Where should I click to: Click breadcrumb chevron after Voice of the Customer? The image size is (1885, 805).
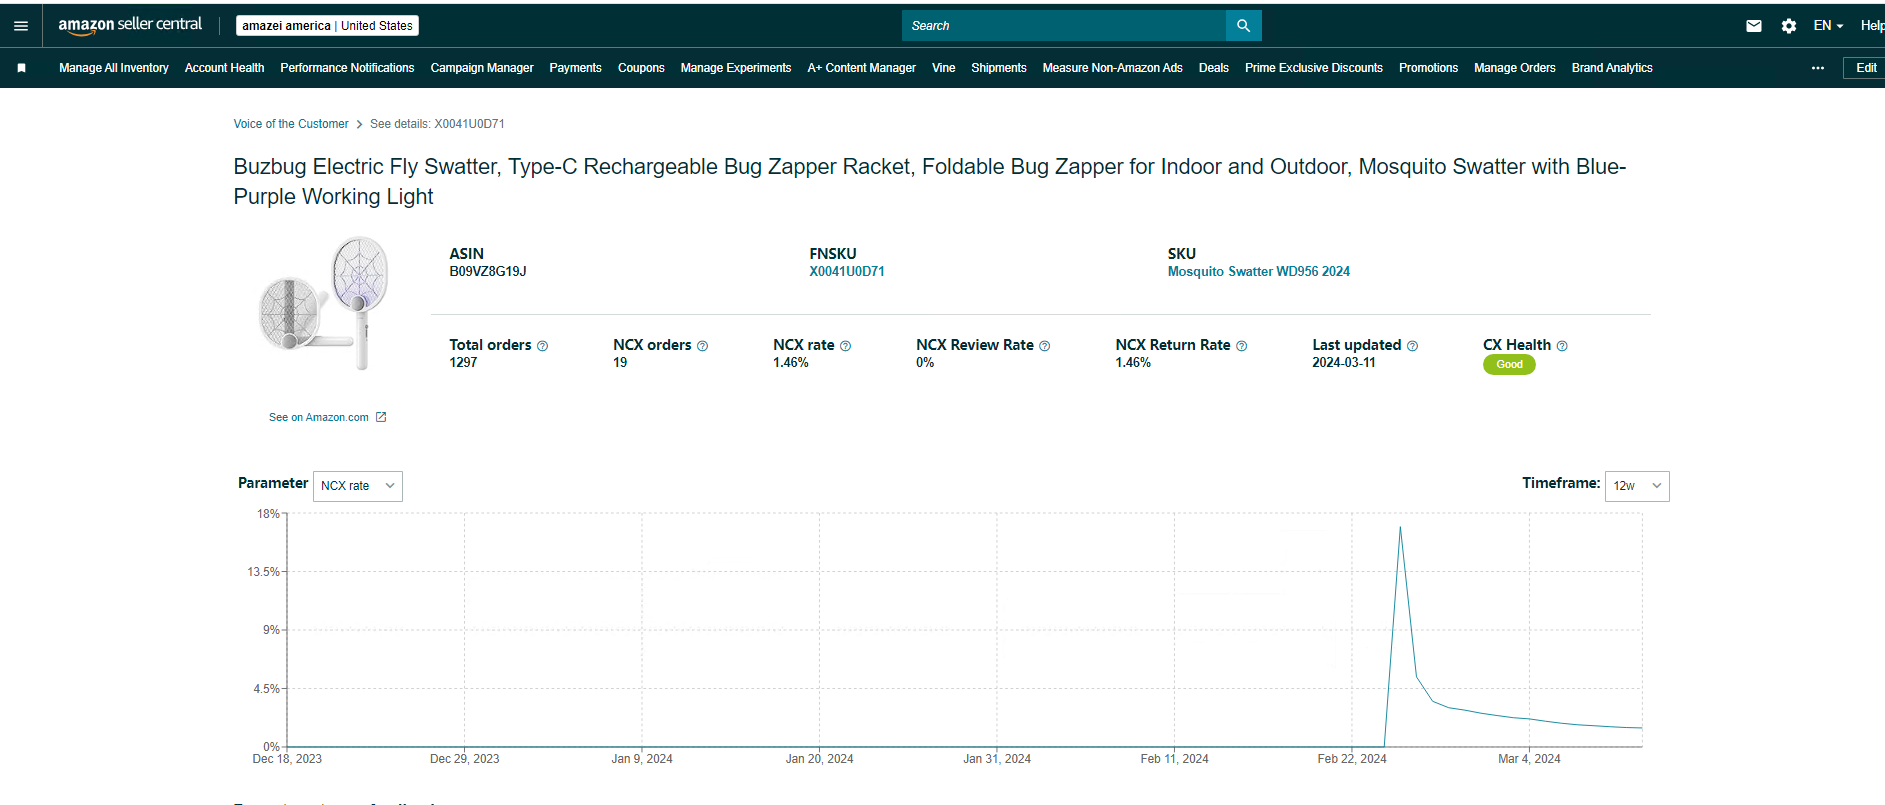coord(359,124)
